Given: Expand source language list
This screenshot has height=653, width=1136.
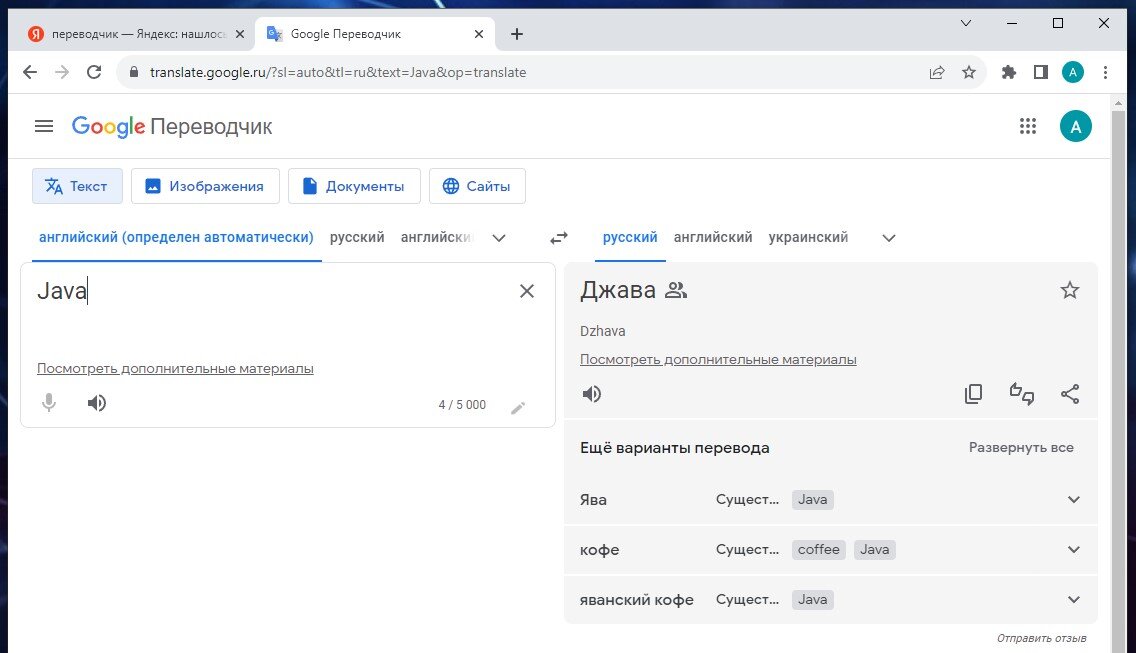Looking at the screenshot, I should pyautogui.click(x=498, y=238).
